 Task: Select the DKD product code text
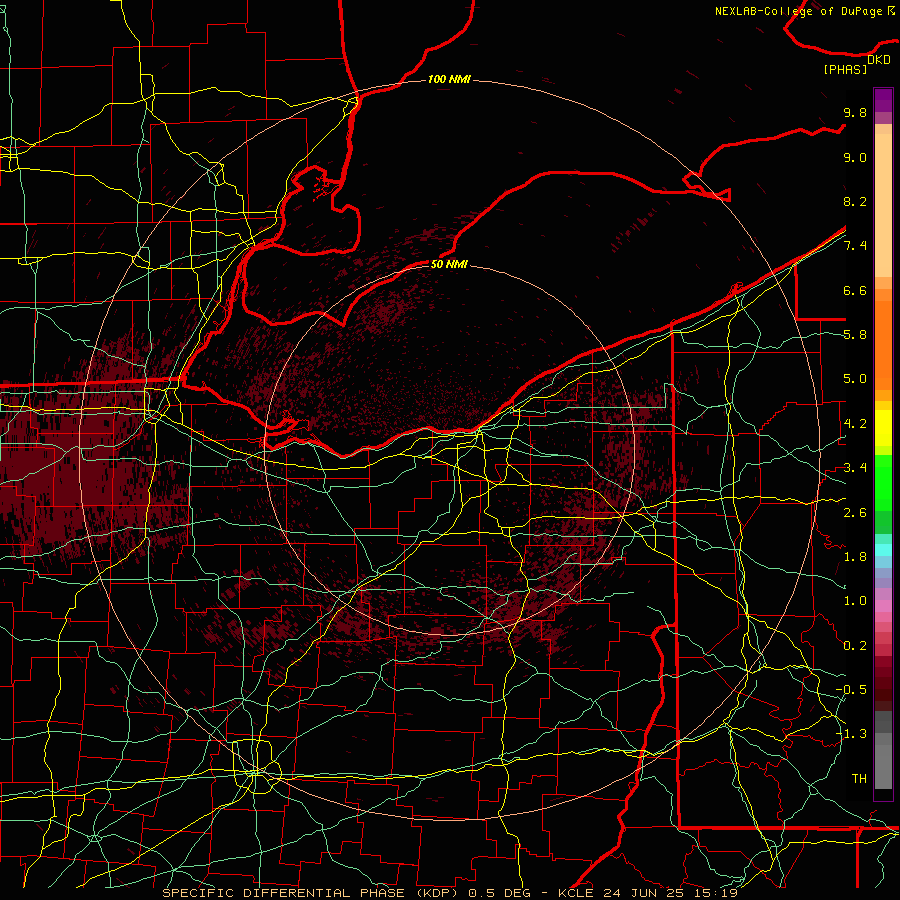[x=879, y=60]
